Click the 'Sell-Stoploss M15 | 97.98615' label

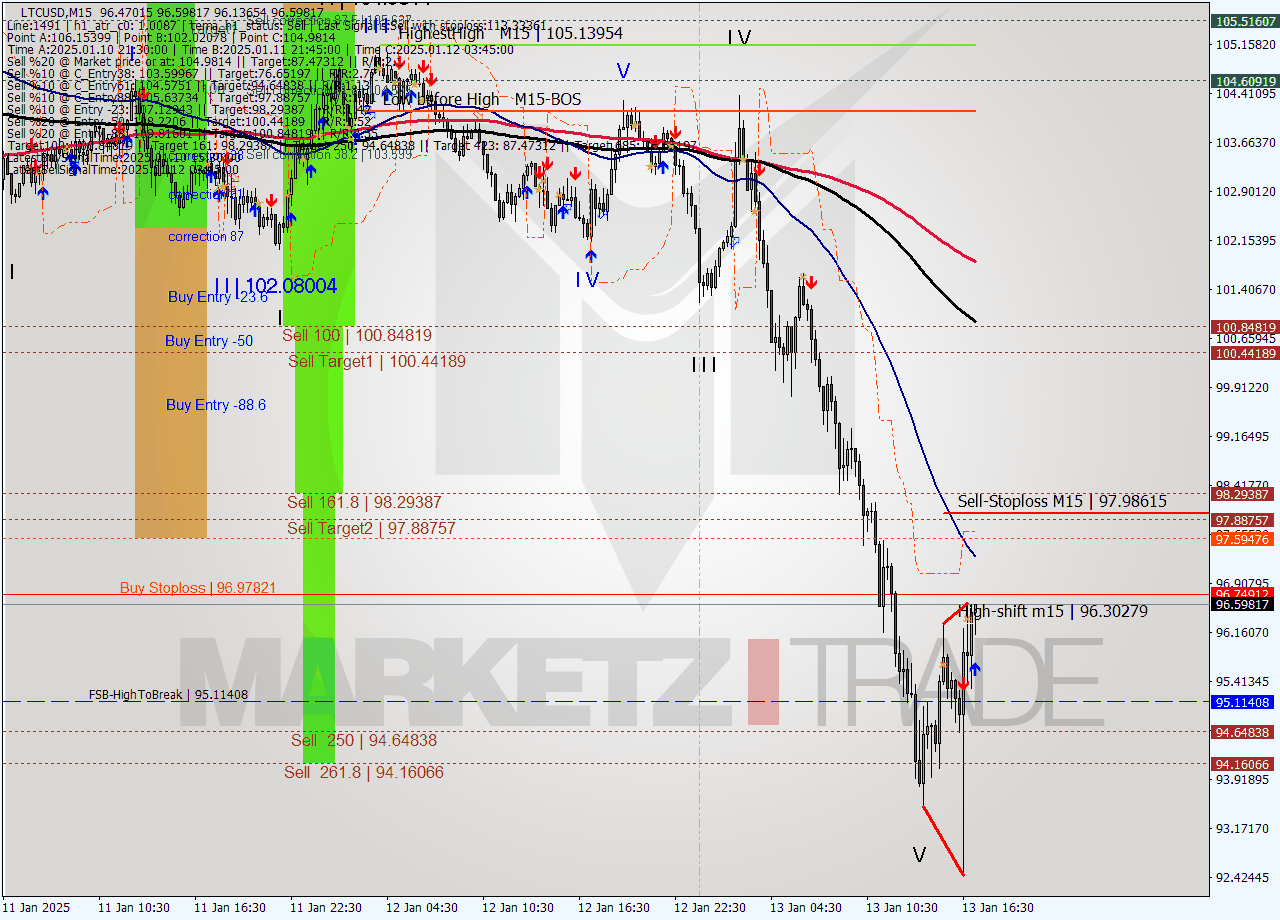pos(1062,501)
